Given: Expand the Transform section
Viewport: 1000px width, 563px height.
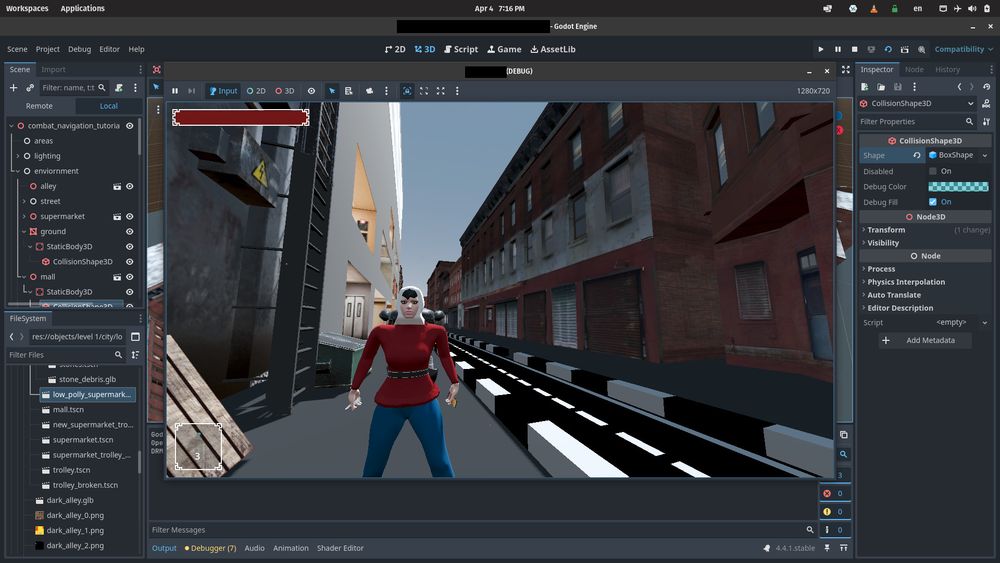Looking at the screenshot, I should click(886, 230).
